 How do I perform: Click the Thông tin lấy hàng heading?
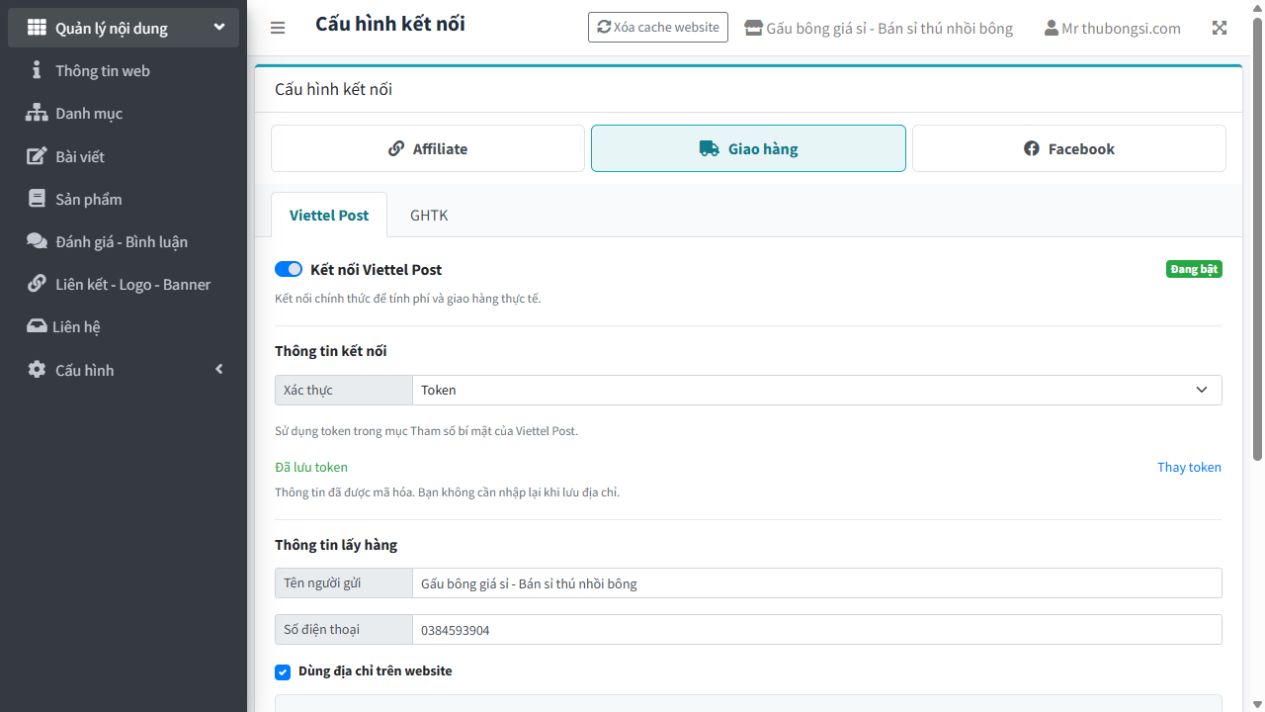click(x=336, y=545)
